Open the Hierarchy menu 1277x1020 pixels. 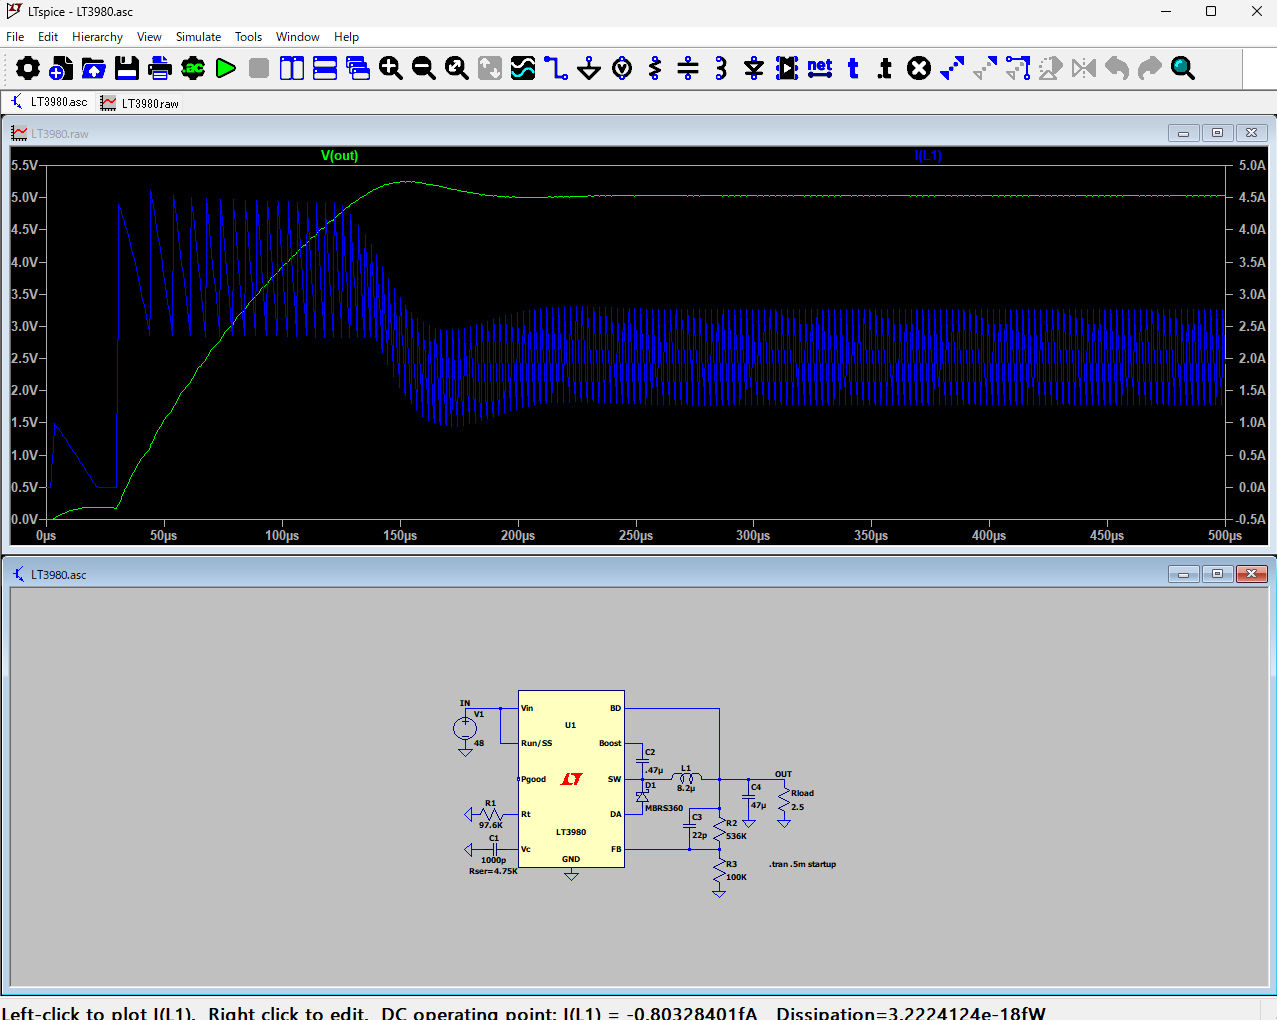(x=97, y=37)
